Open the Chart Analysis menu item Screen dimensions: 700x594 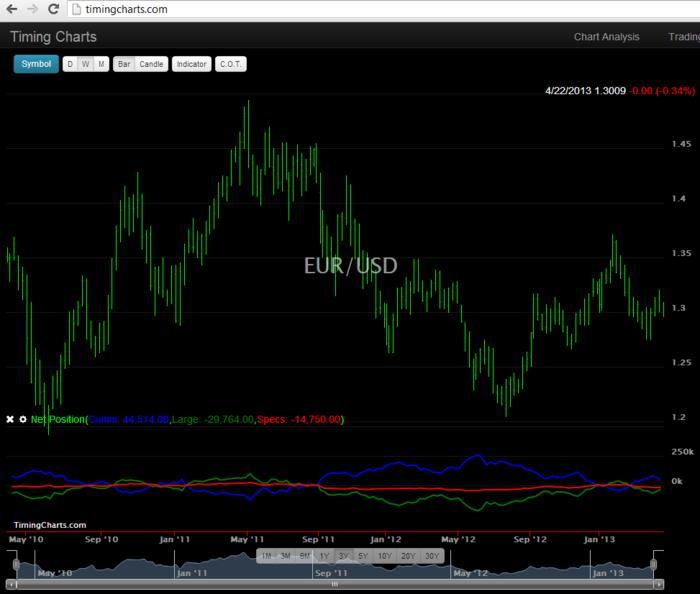click(x=606, y=37)
